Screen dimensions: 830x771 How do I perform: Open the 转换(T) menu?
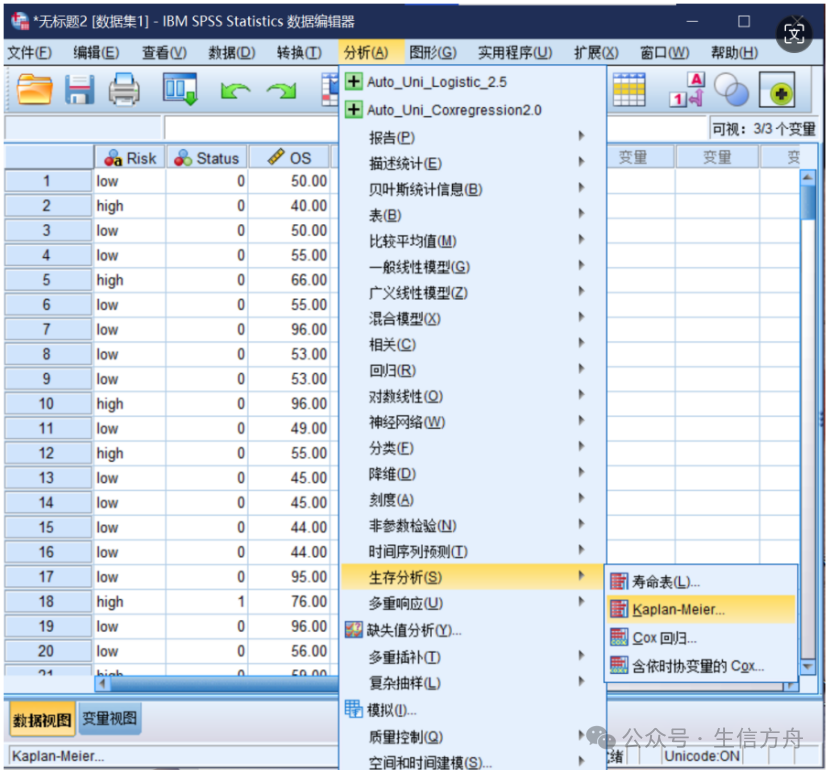coord(299,52)
